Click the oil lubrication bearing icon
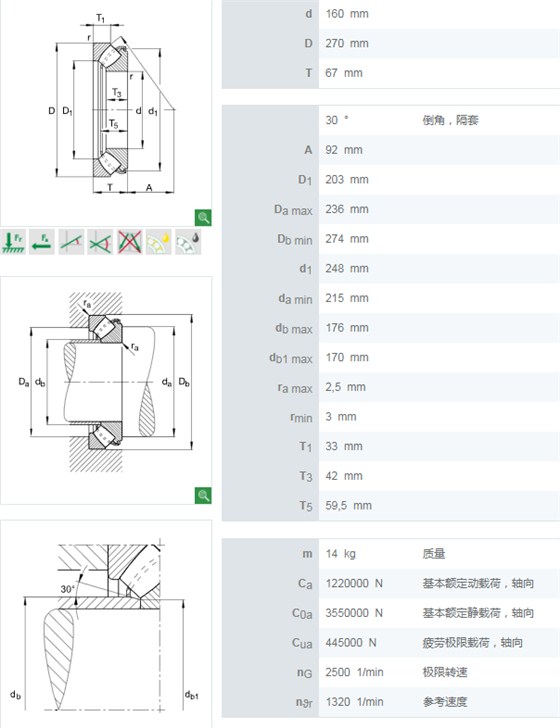Image resolution: width=560 pixels, height=728 pixels. click(159, 241)
